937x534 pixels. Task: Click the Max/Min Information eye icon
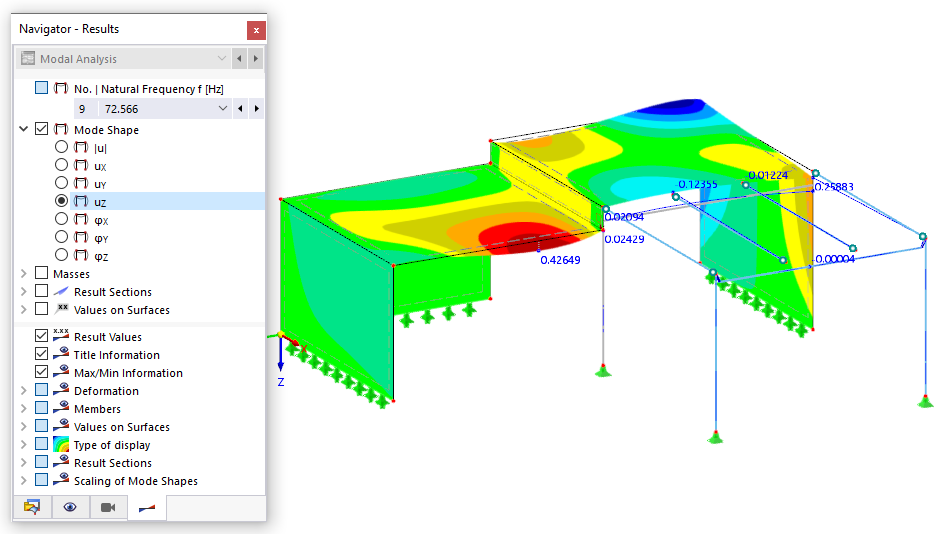coord(61,372)
